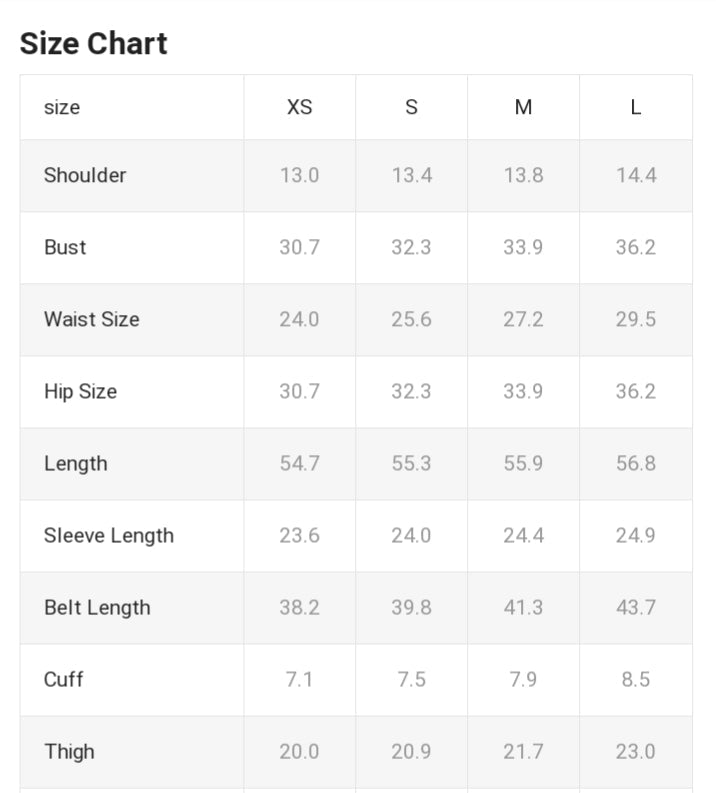
Task: Select the S column header
Action: [411, 107]
